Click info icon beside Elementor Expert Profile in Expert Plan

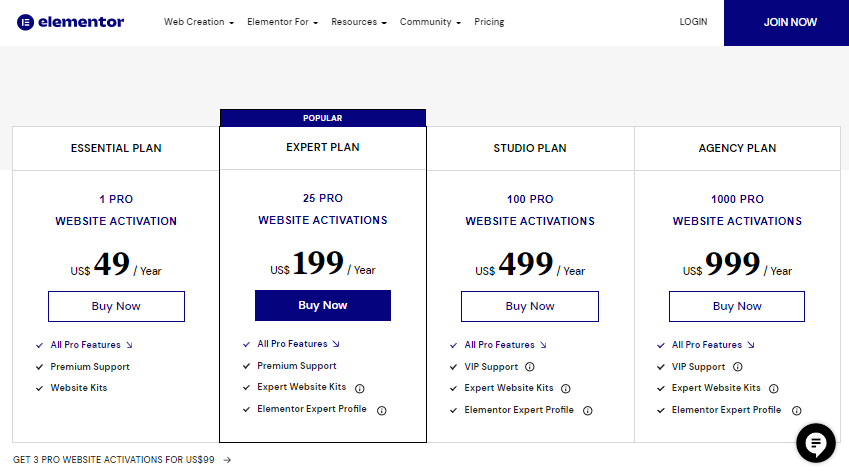[382, 411]
